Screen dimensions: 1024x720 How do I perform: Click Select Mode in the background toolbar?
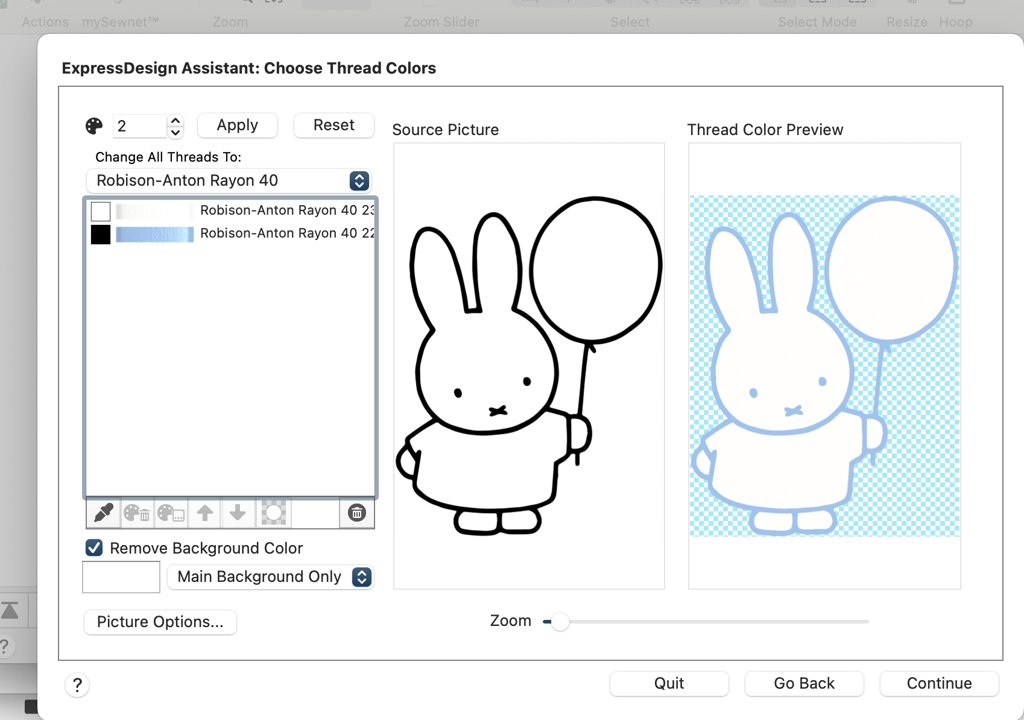[817, 22]
